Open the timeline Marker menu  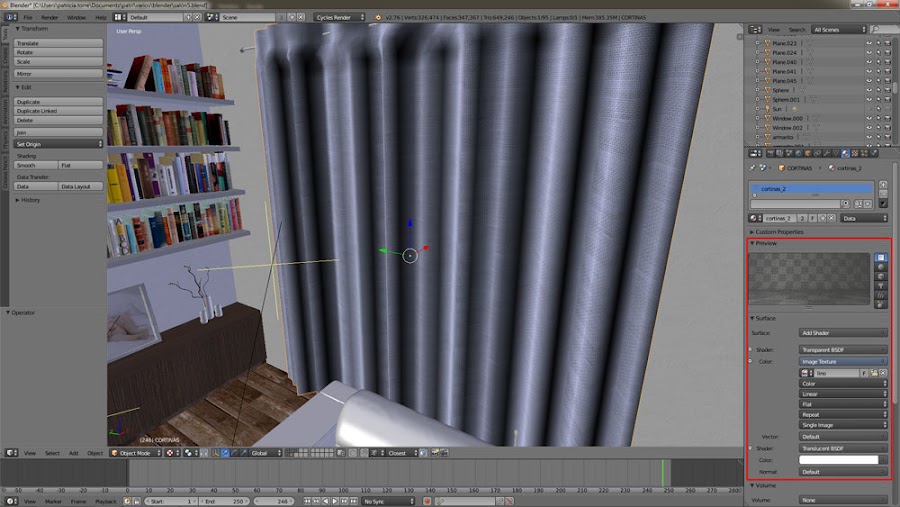coord(53,501)
